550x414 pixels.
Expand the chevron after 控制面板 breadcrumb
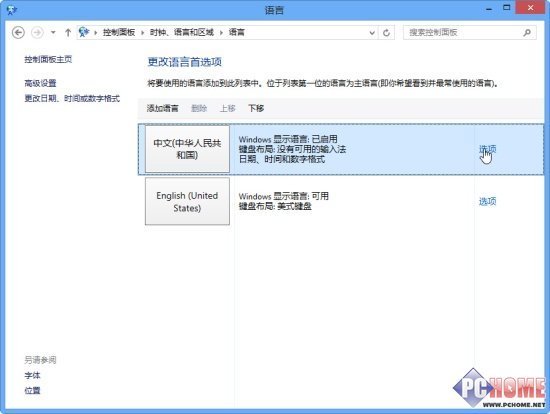click(142, 33)
